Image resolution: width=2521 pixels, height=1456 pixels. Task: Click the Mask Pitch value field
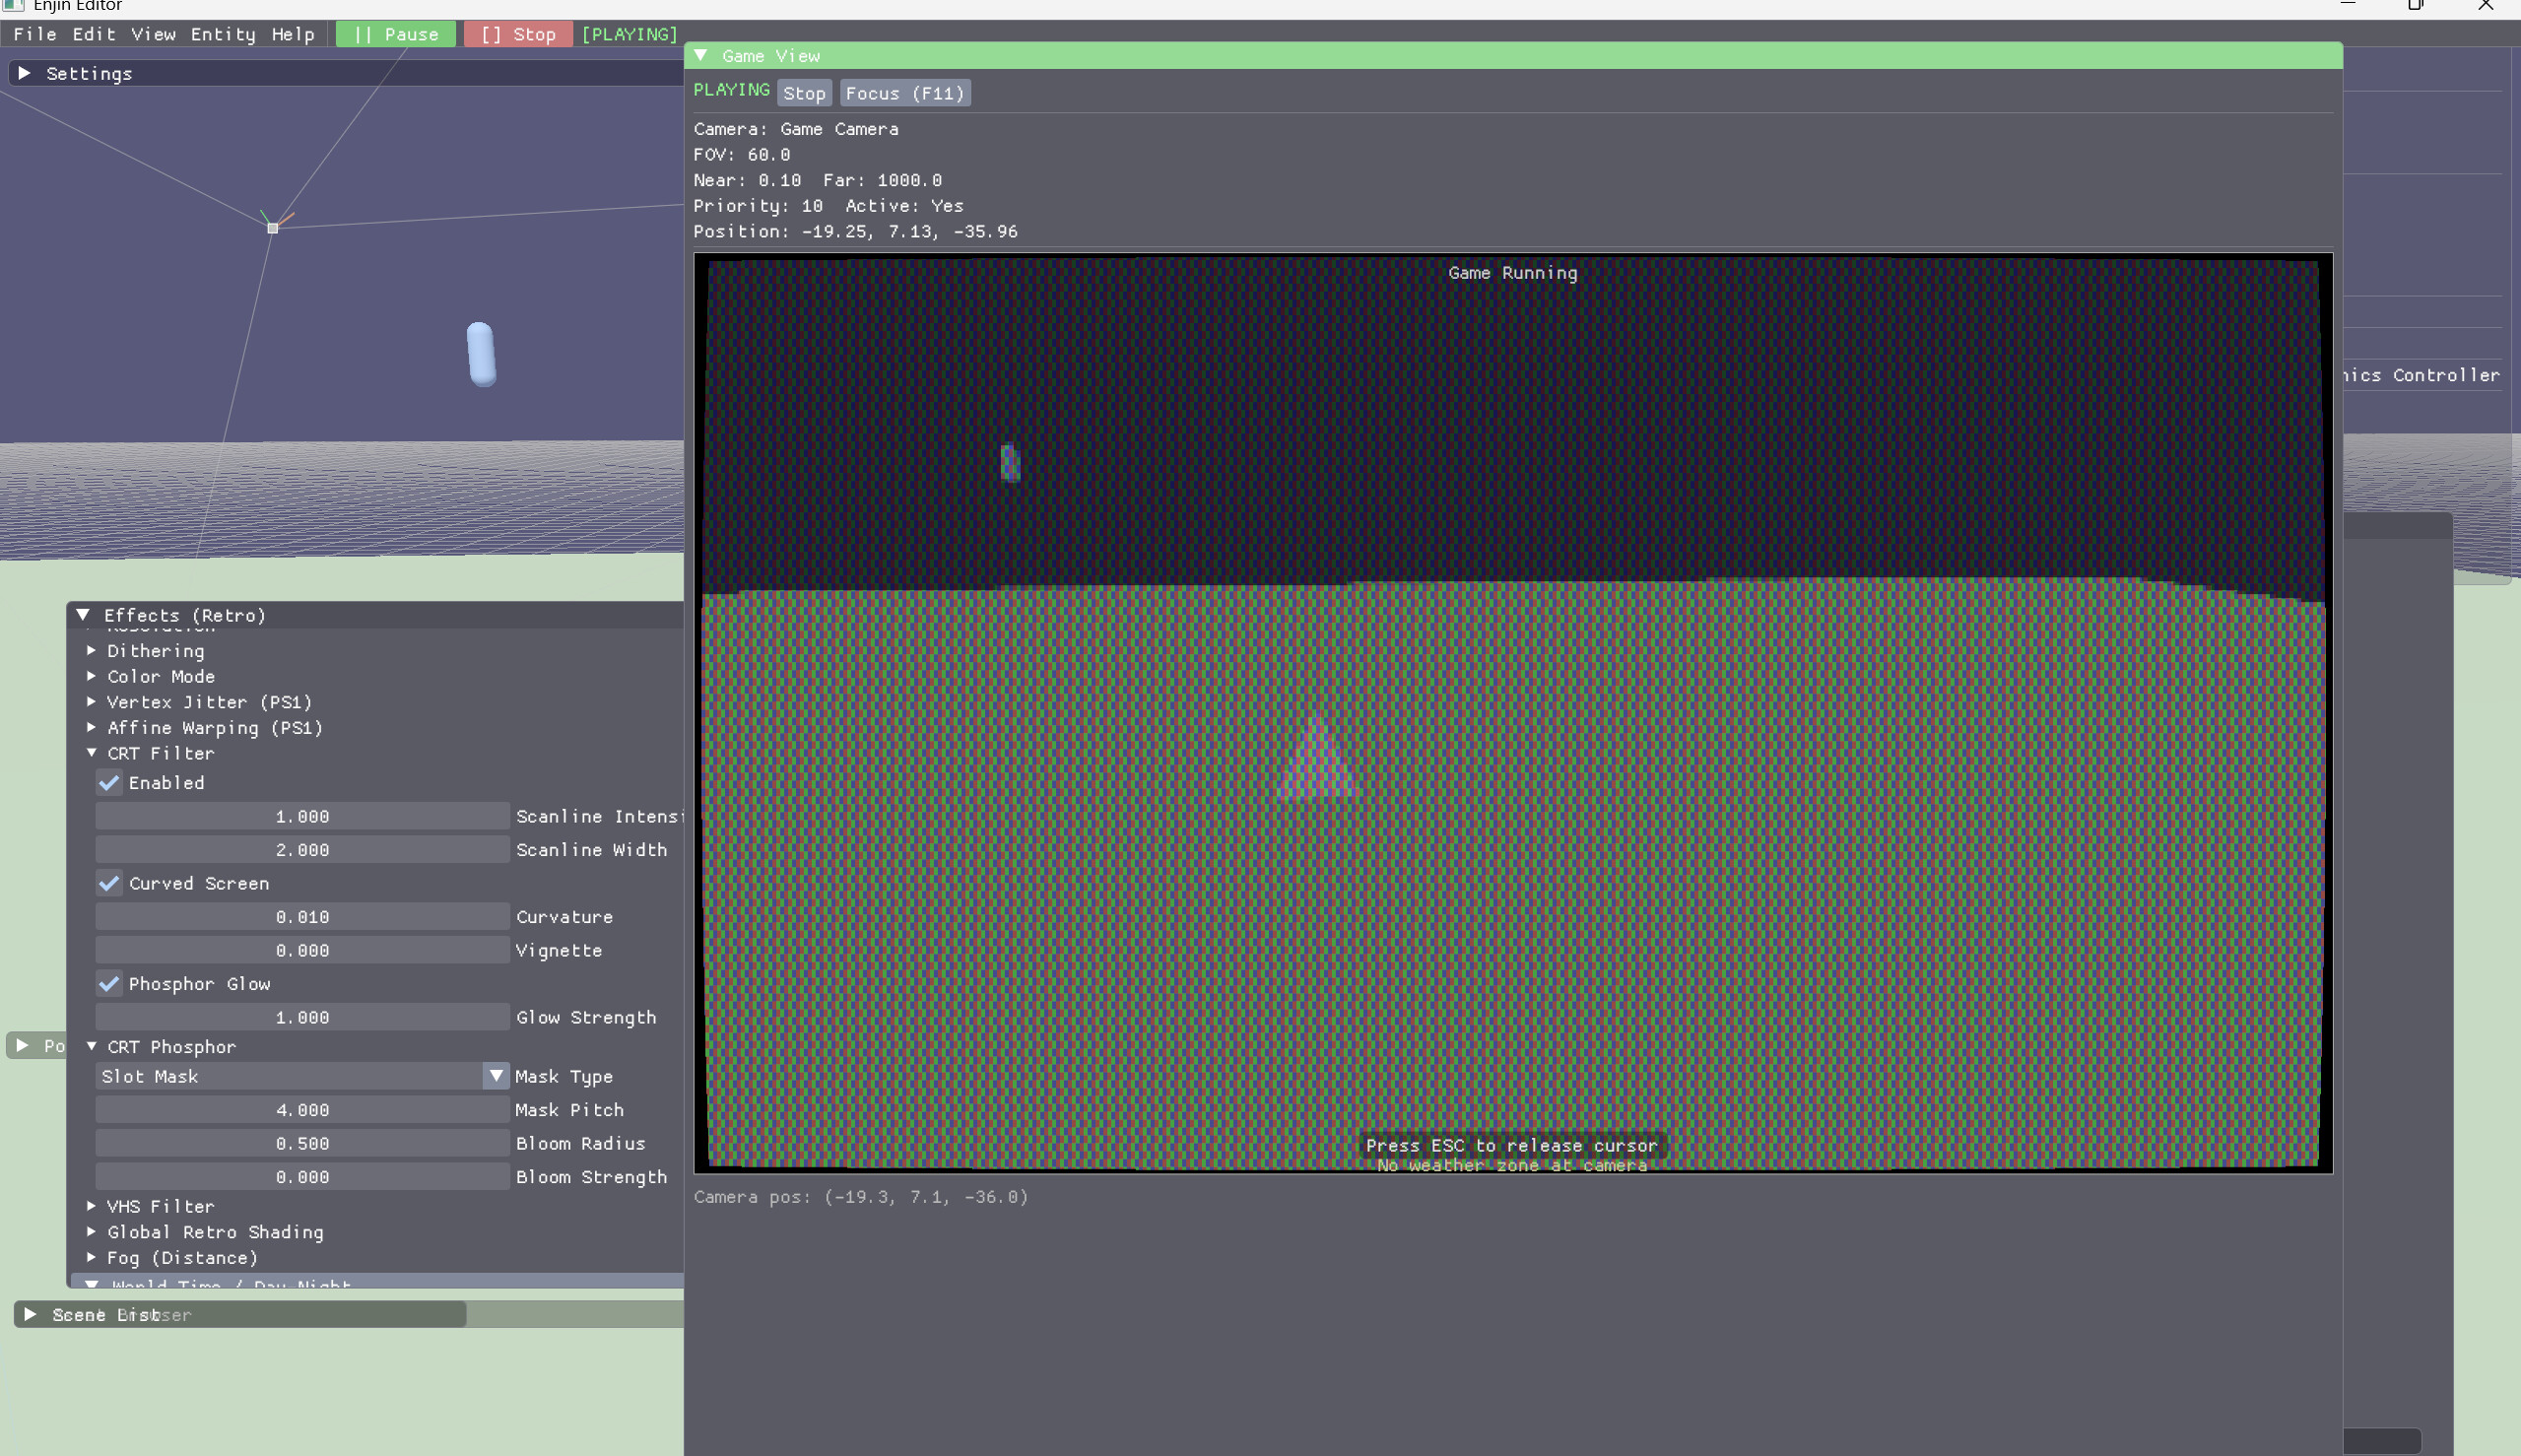pyautogui.click(x=302, y=1110)
